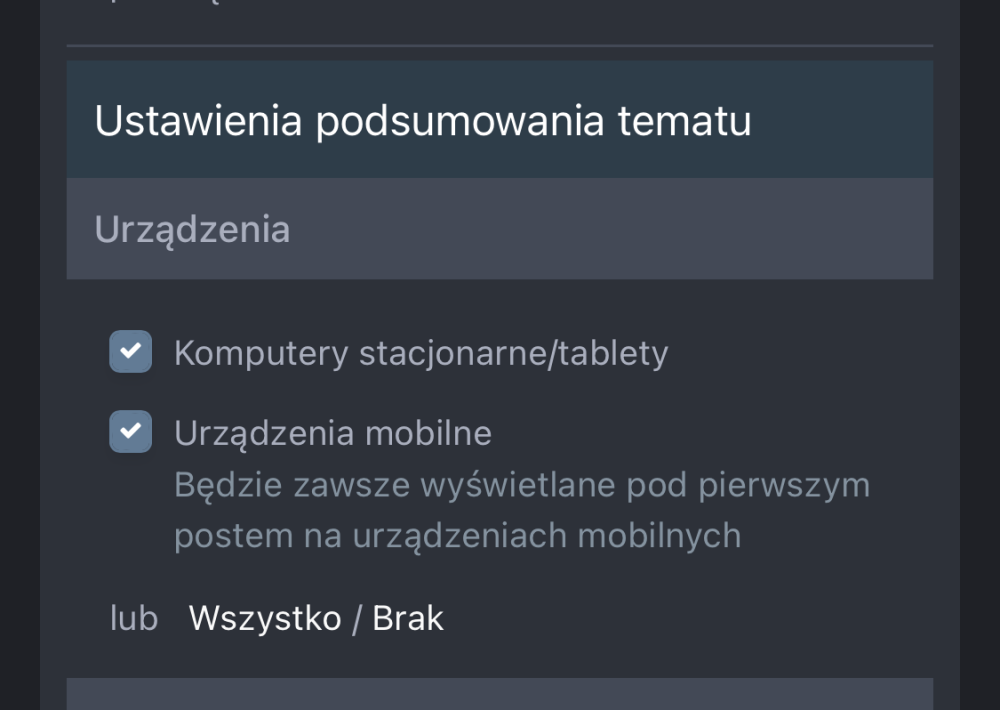The height and width of the screenshot is (710, 1000).
Task: Select the Brak link
Action: tap(408, 618)
